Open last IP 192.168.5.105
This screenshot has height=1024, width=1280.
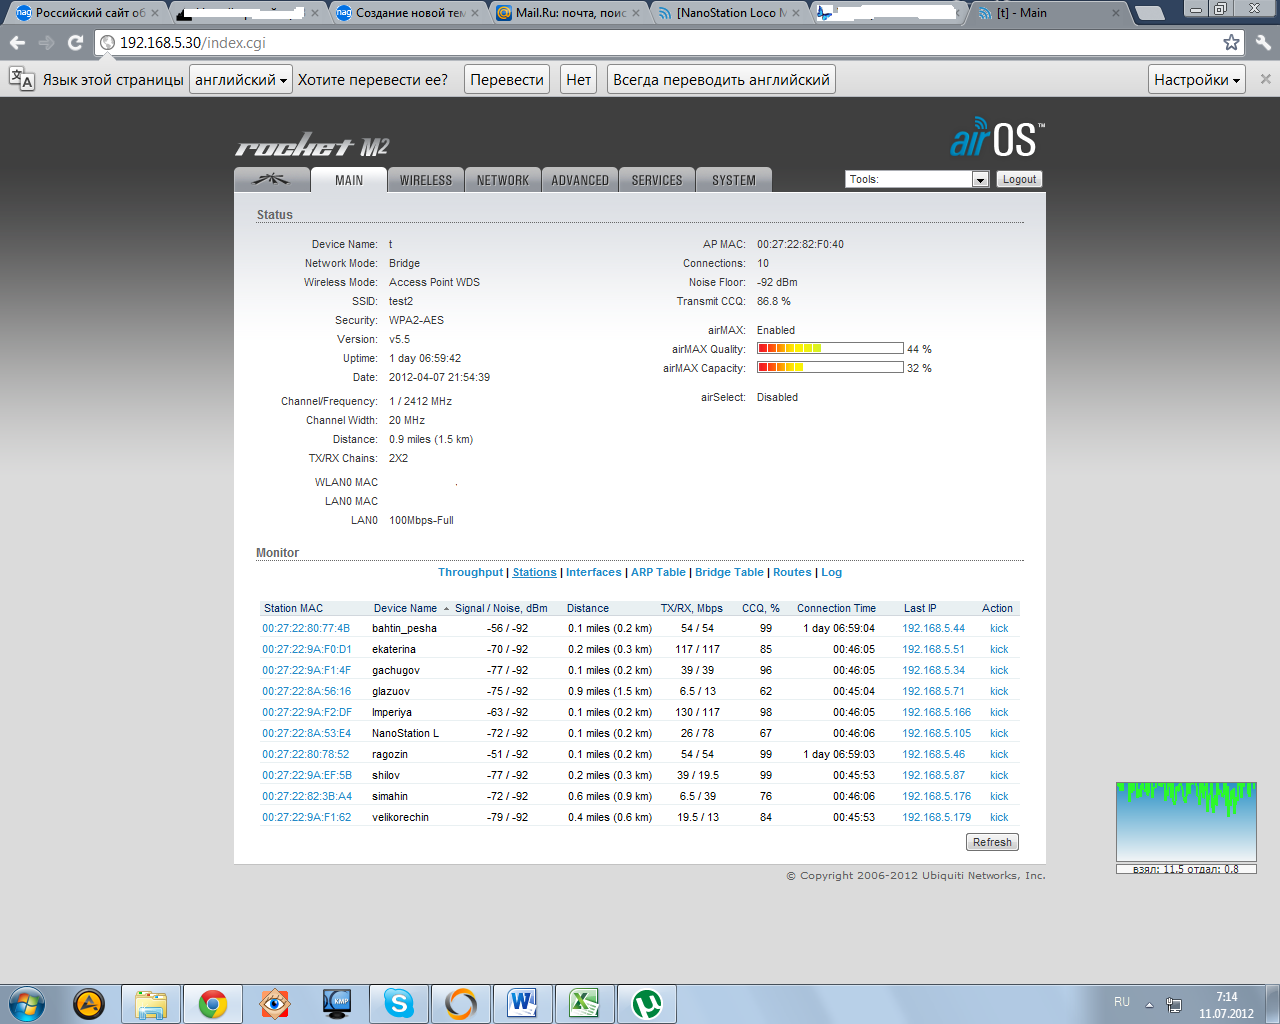936,733
